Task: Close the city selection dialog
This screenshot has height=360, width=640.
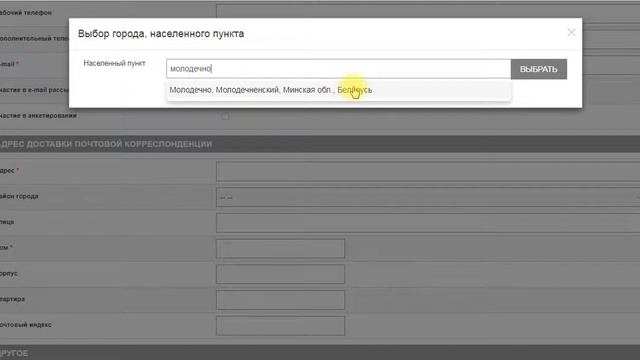Action: (571, 33)
